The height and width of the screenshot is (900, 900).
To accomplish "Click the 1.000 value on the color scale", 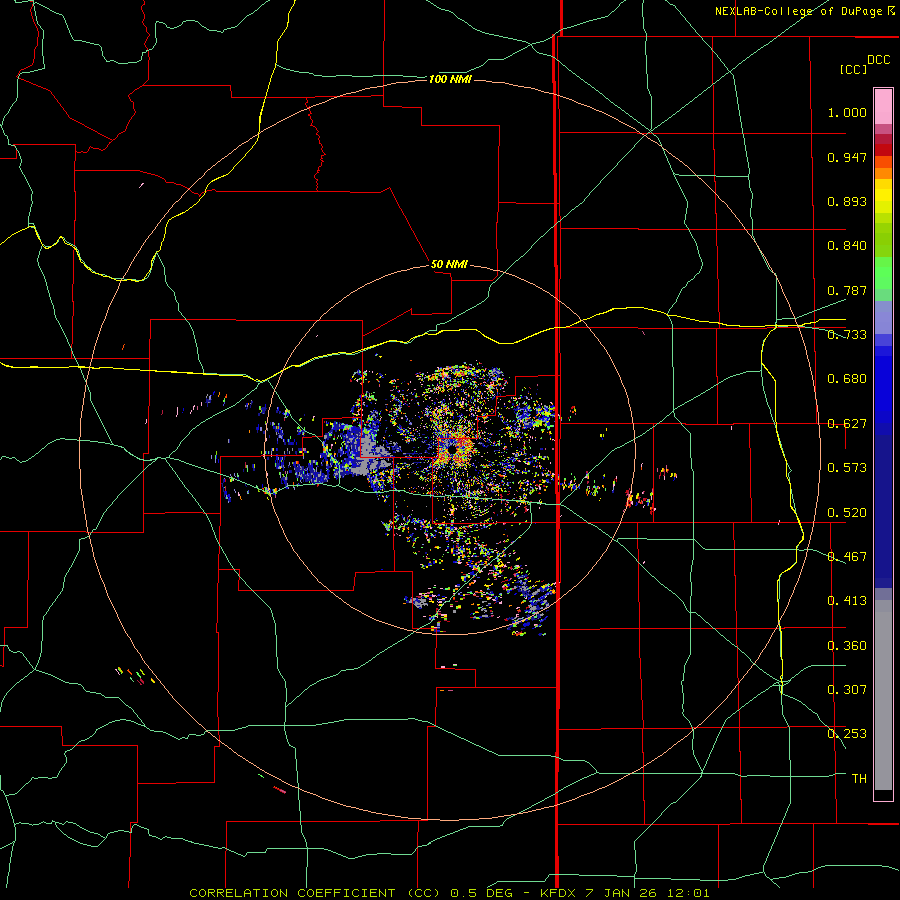I will pyautogui.click(x=847, y=112).
